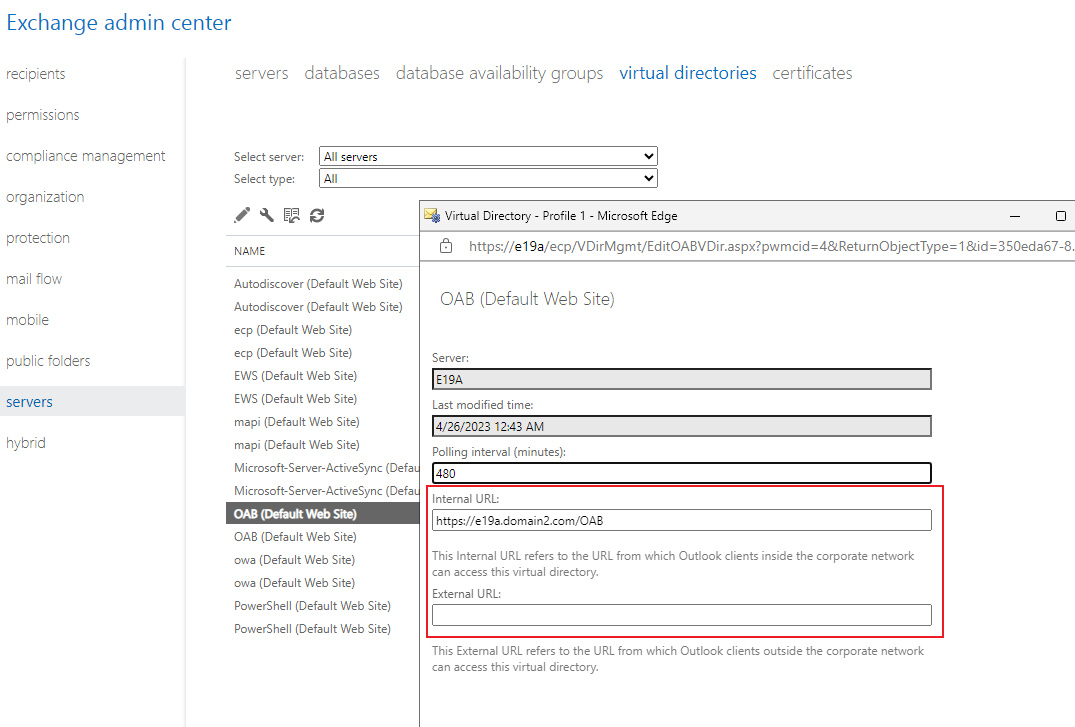Screen dimensions: 1075x727
Task: Go to the mobile section
Action: coord(27,320)
